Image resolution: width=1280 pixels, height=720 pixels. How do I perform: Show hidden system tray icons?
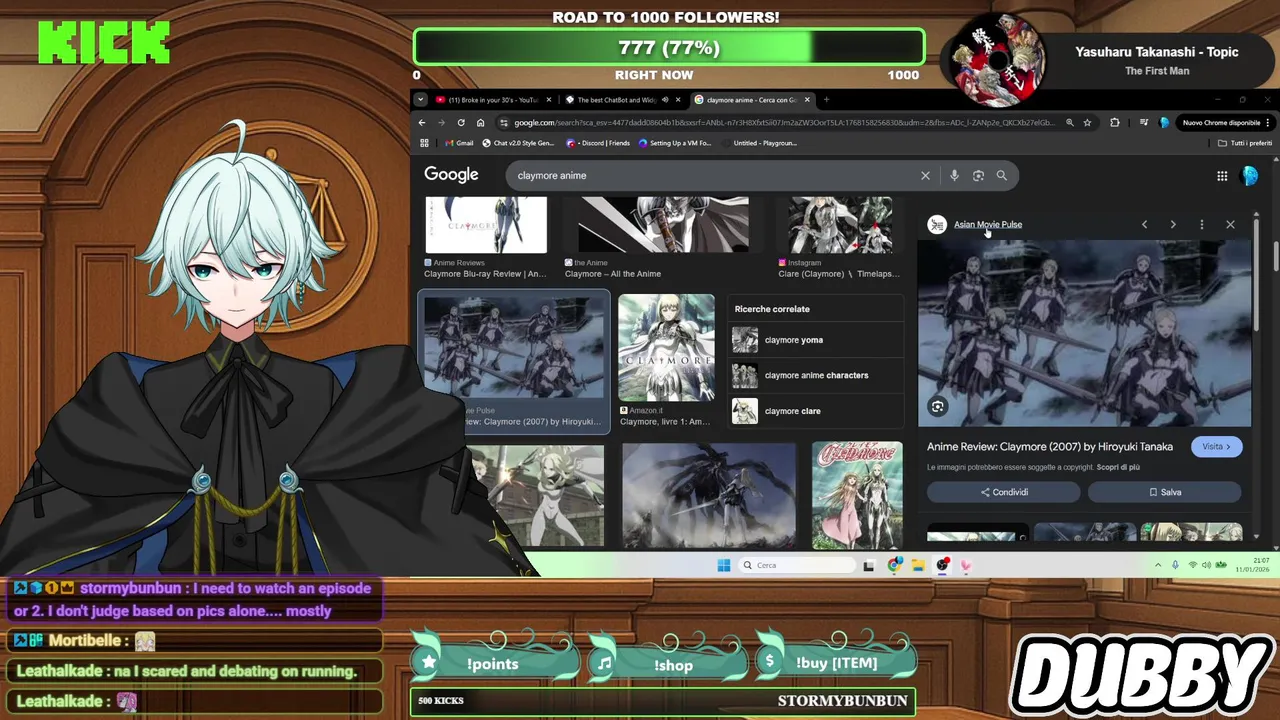click(1158, 565)
